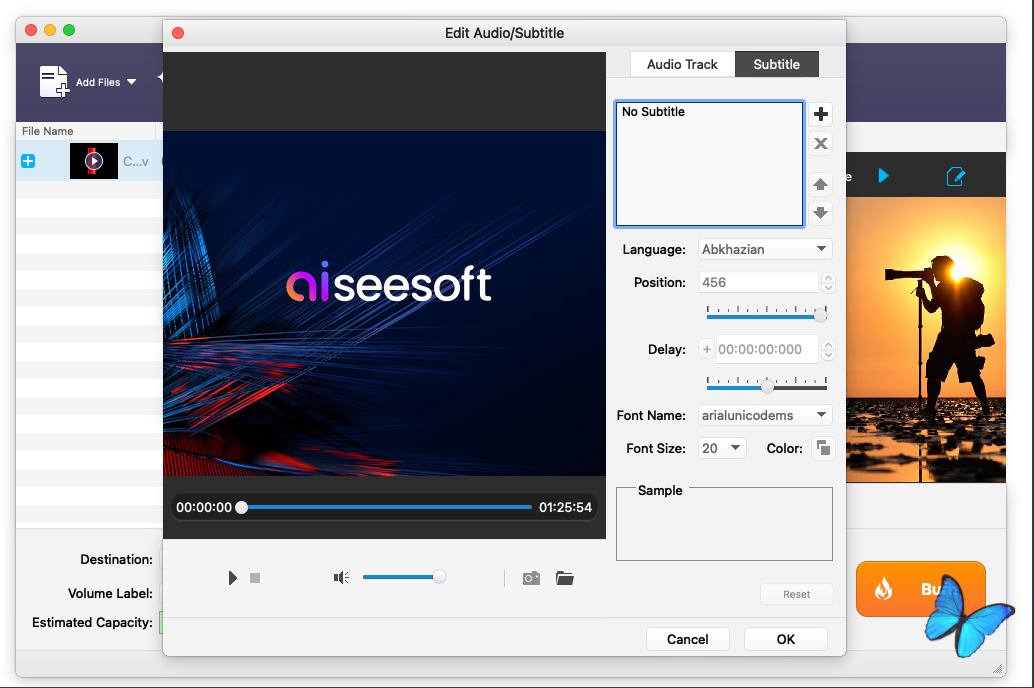Take a snapshot with the camera icon

click(x=531, y=578)
